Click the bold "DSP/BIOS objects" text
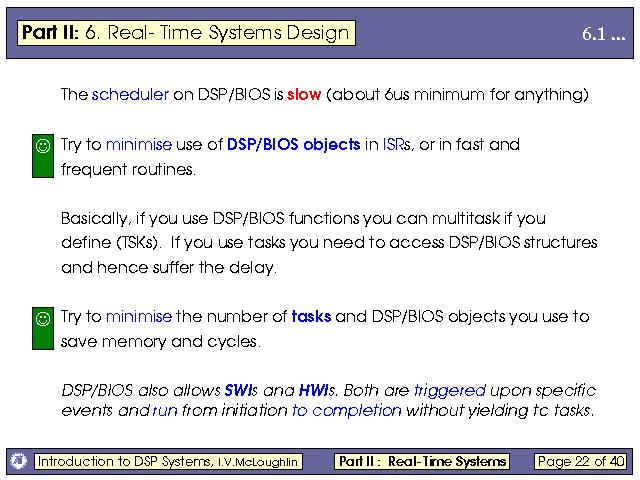Image resolution: width=640 pixels, height=480 pixels. point(293,144)
